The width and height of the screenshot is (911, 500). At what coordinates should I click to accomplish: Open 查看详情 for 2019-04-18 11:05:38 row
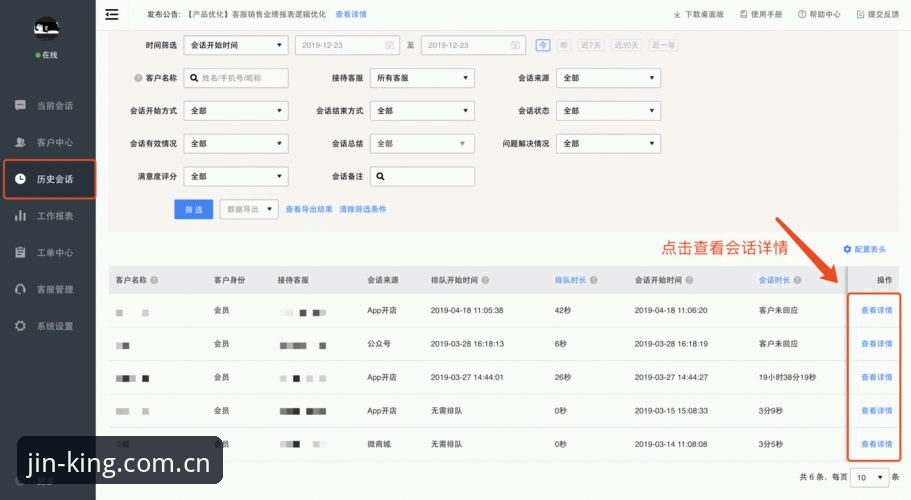(876, 311)
